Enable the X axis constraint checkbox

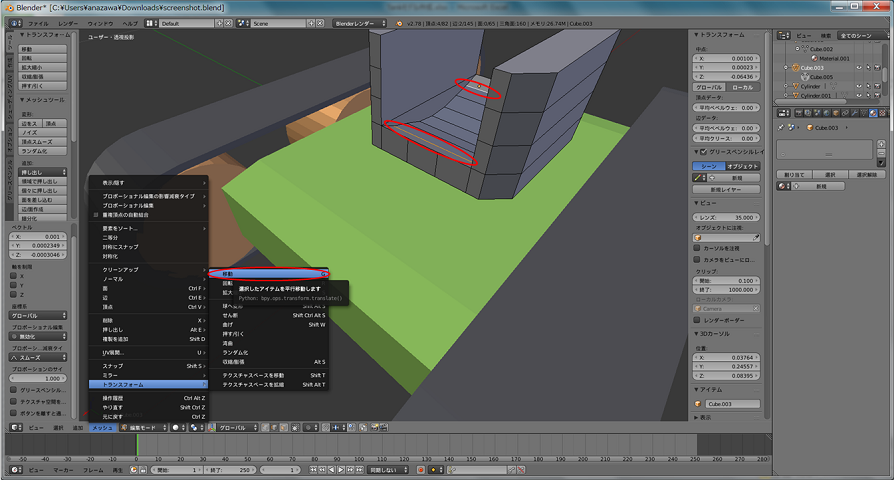tap(15, 275)
